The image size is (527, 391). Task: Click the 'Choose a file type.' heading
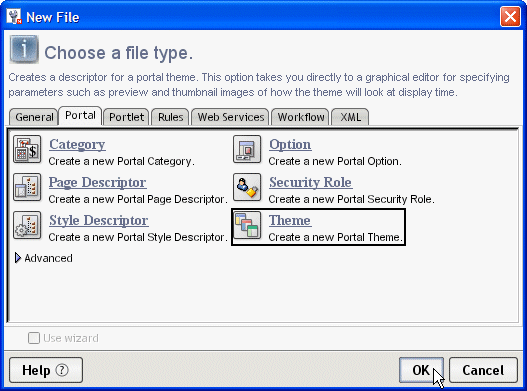pos(119,53)
